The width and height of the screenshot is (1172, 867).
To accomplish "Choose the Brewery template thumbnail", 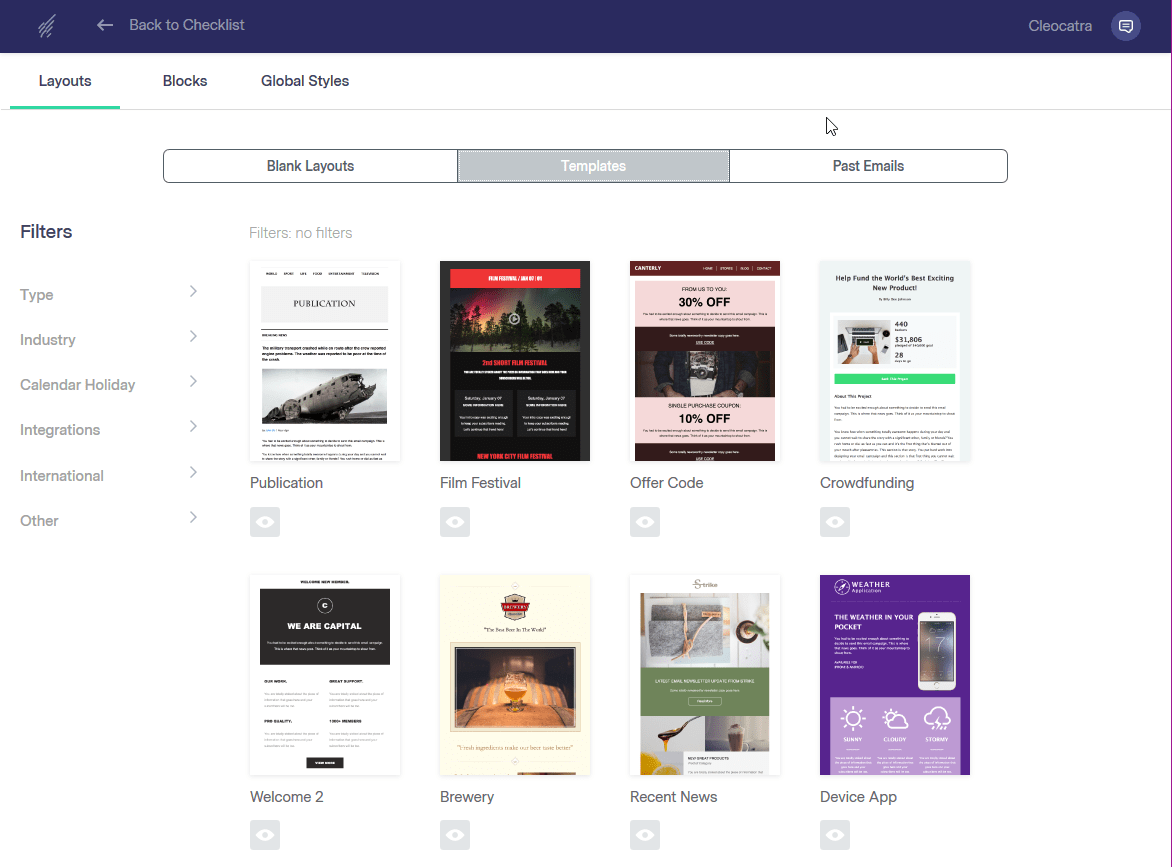I will [x=515, y=675].
